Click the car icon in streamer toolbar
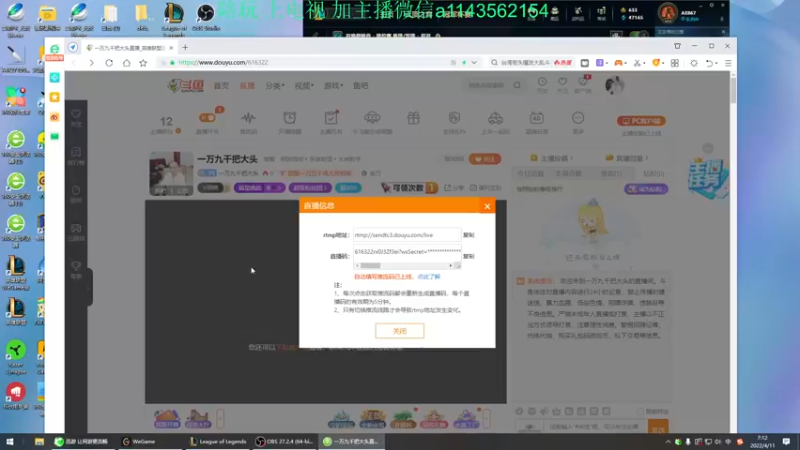This screenshot has height=450, width=800. point(495,118)
